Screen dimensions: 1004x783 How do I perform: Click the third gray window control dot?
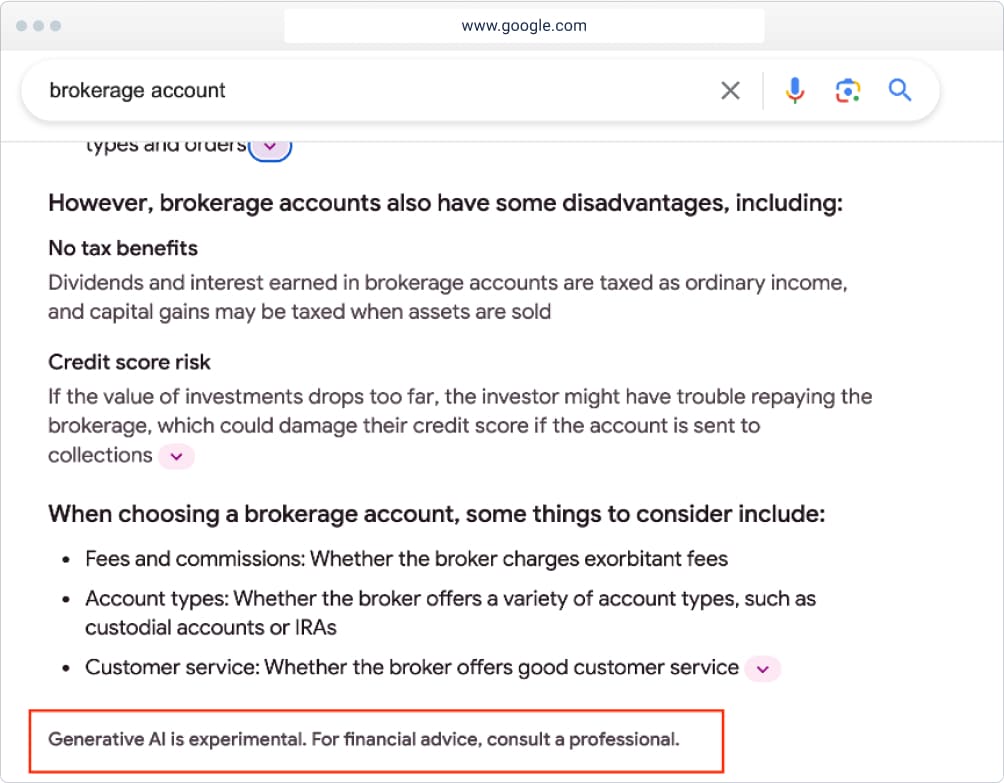(x=55, y=26)
